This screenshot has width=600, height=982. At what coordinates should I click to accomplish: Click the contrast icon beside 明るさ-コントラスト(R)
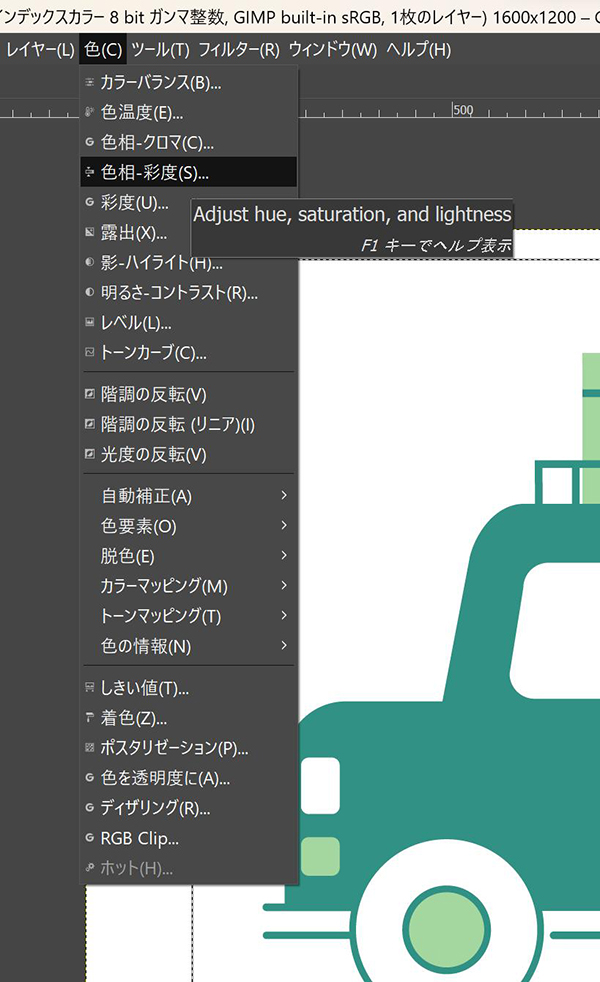coord(90,292)
